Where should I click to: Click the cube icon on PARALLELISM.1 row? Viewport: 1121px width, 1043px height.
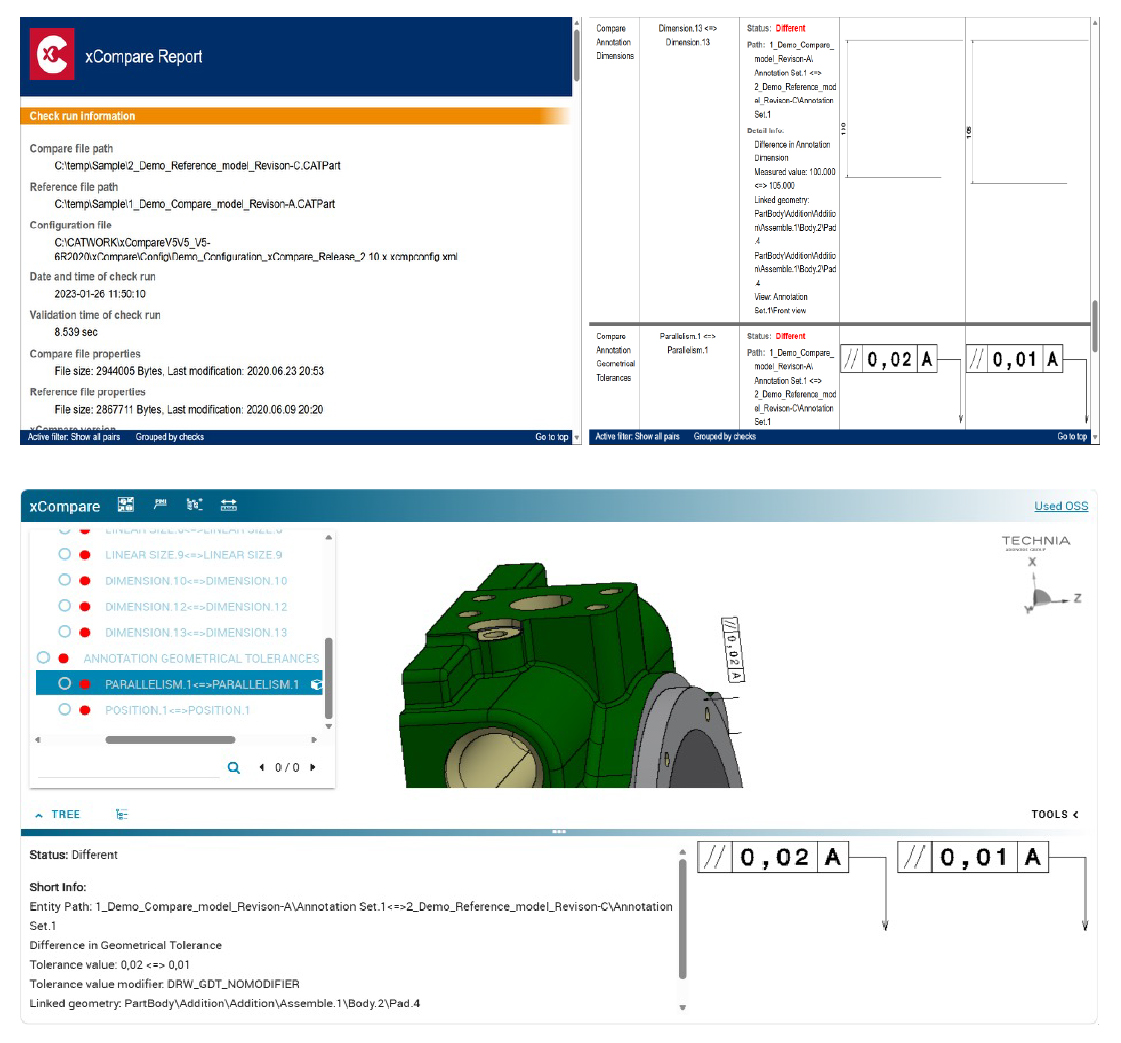pyautogui.click(x=316, y=685)
